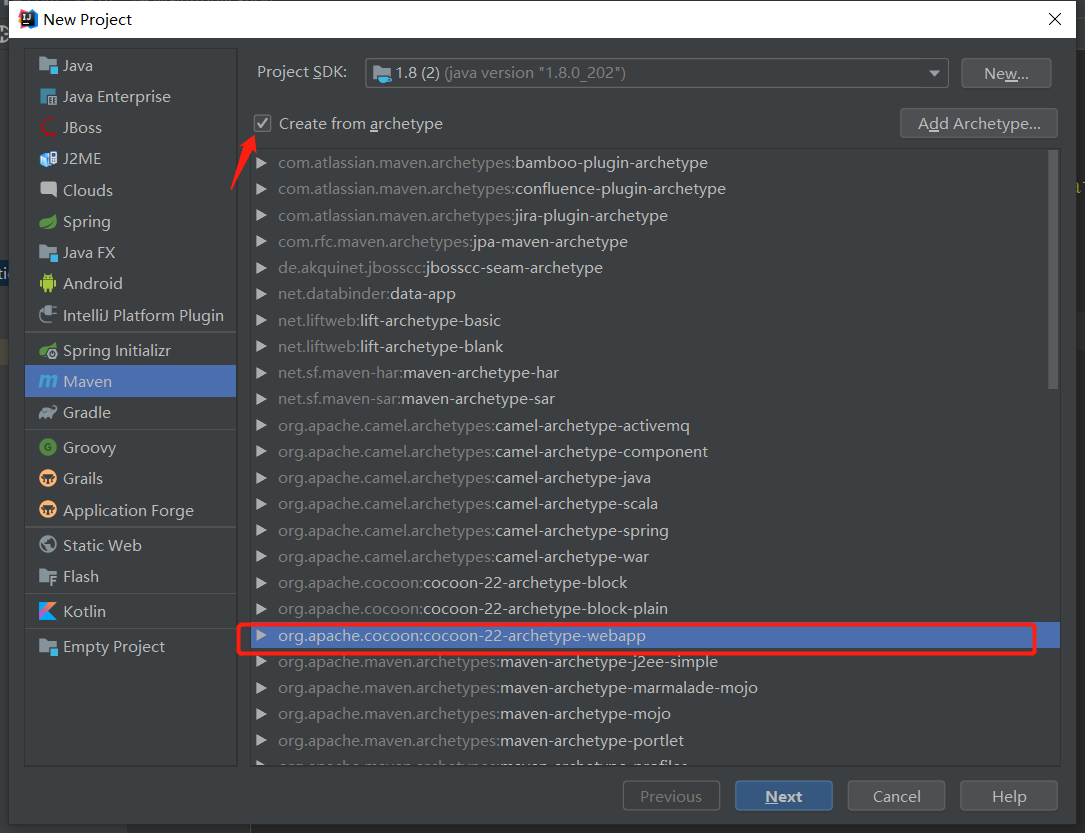Select the Java FX folder icon

[48, 253]
